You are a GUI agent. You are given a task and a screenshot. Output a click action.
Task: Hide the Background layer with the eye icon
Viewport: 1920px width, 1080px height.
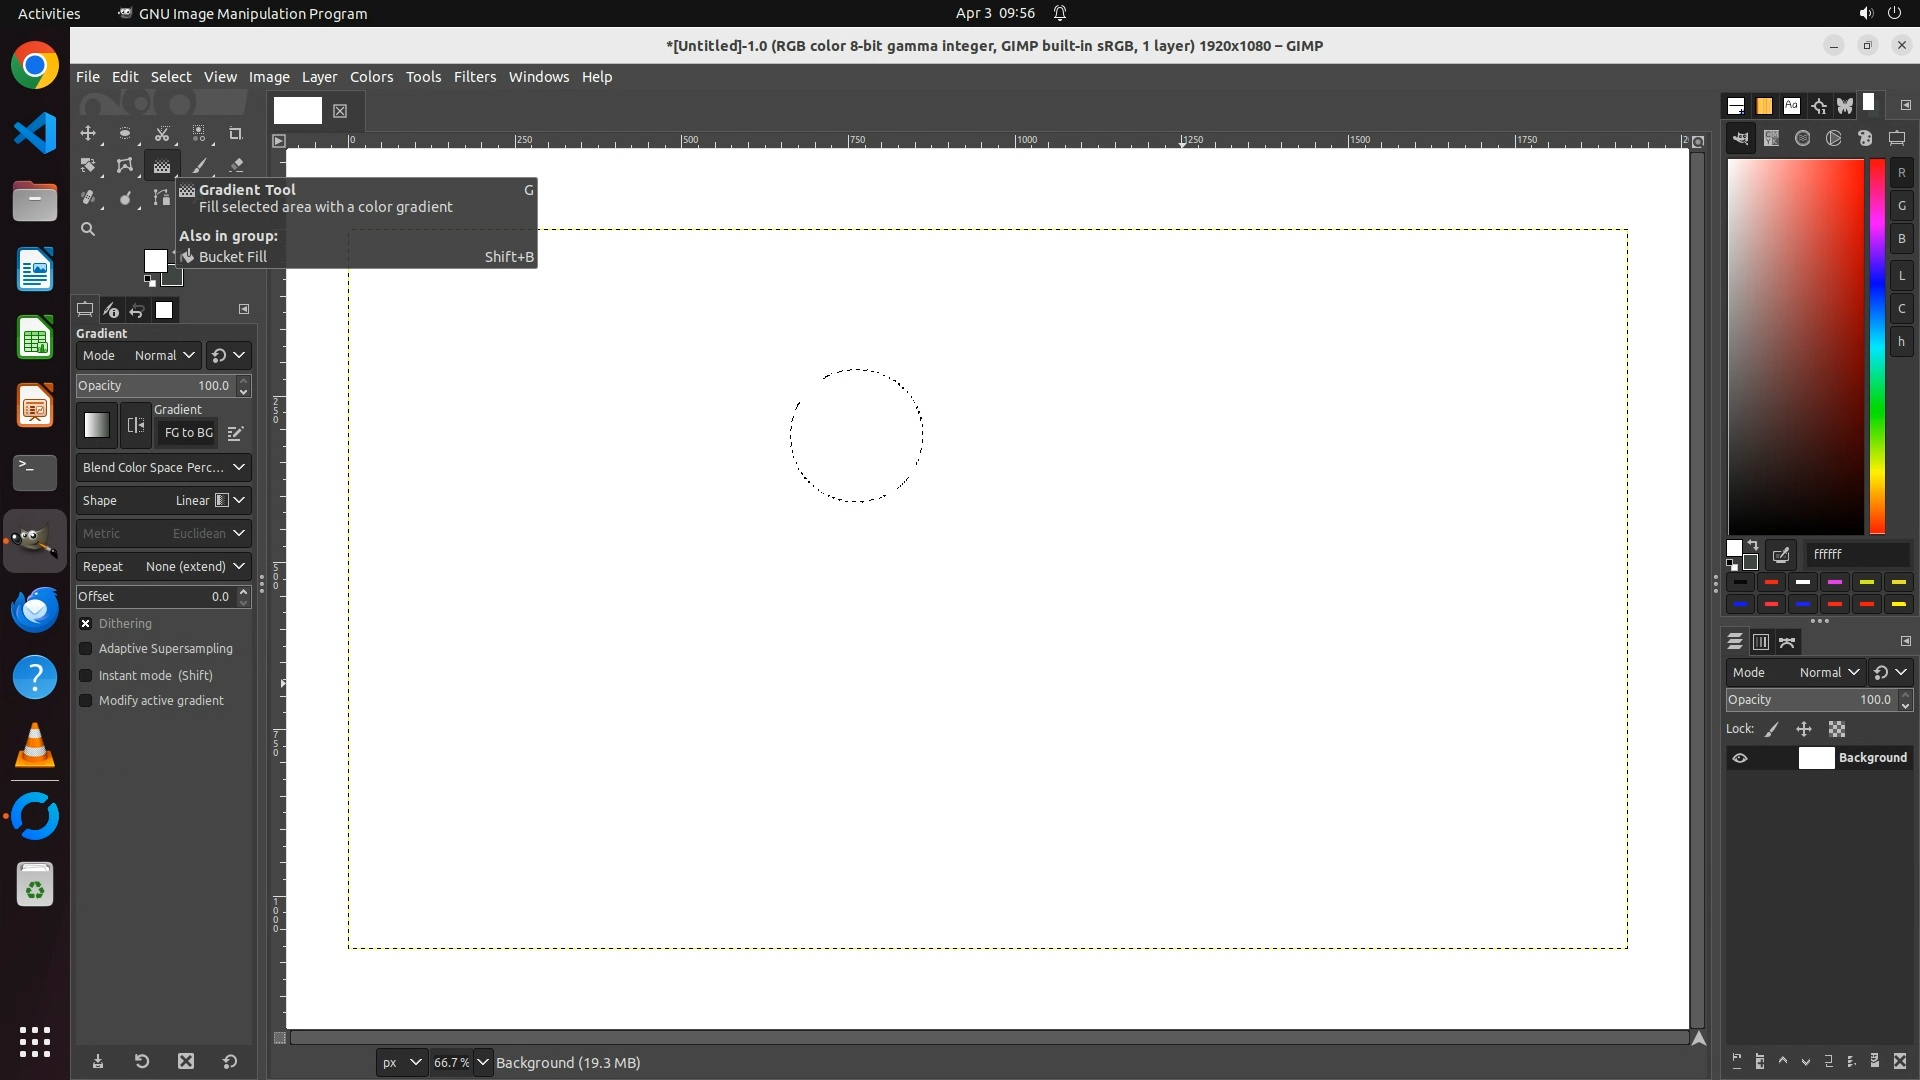(x=1740, y=758)
